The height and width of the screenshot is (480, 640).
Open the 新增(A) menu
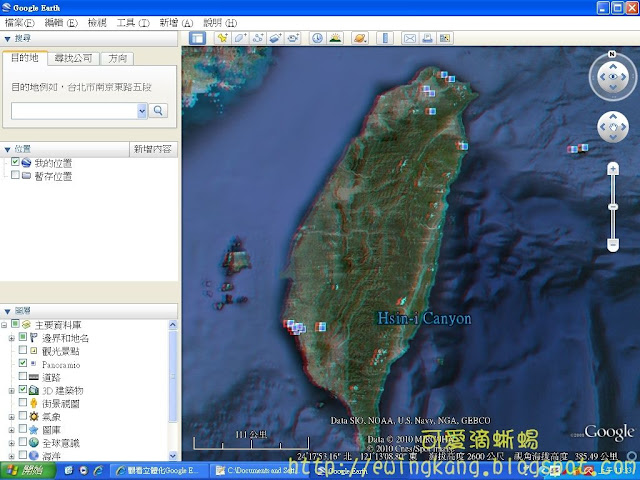(x=176, y=23)
